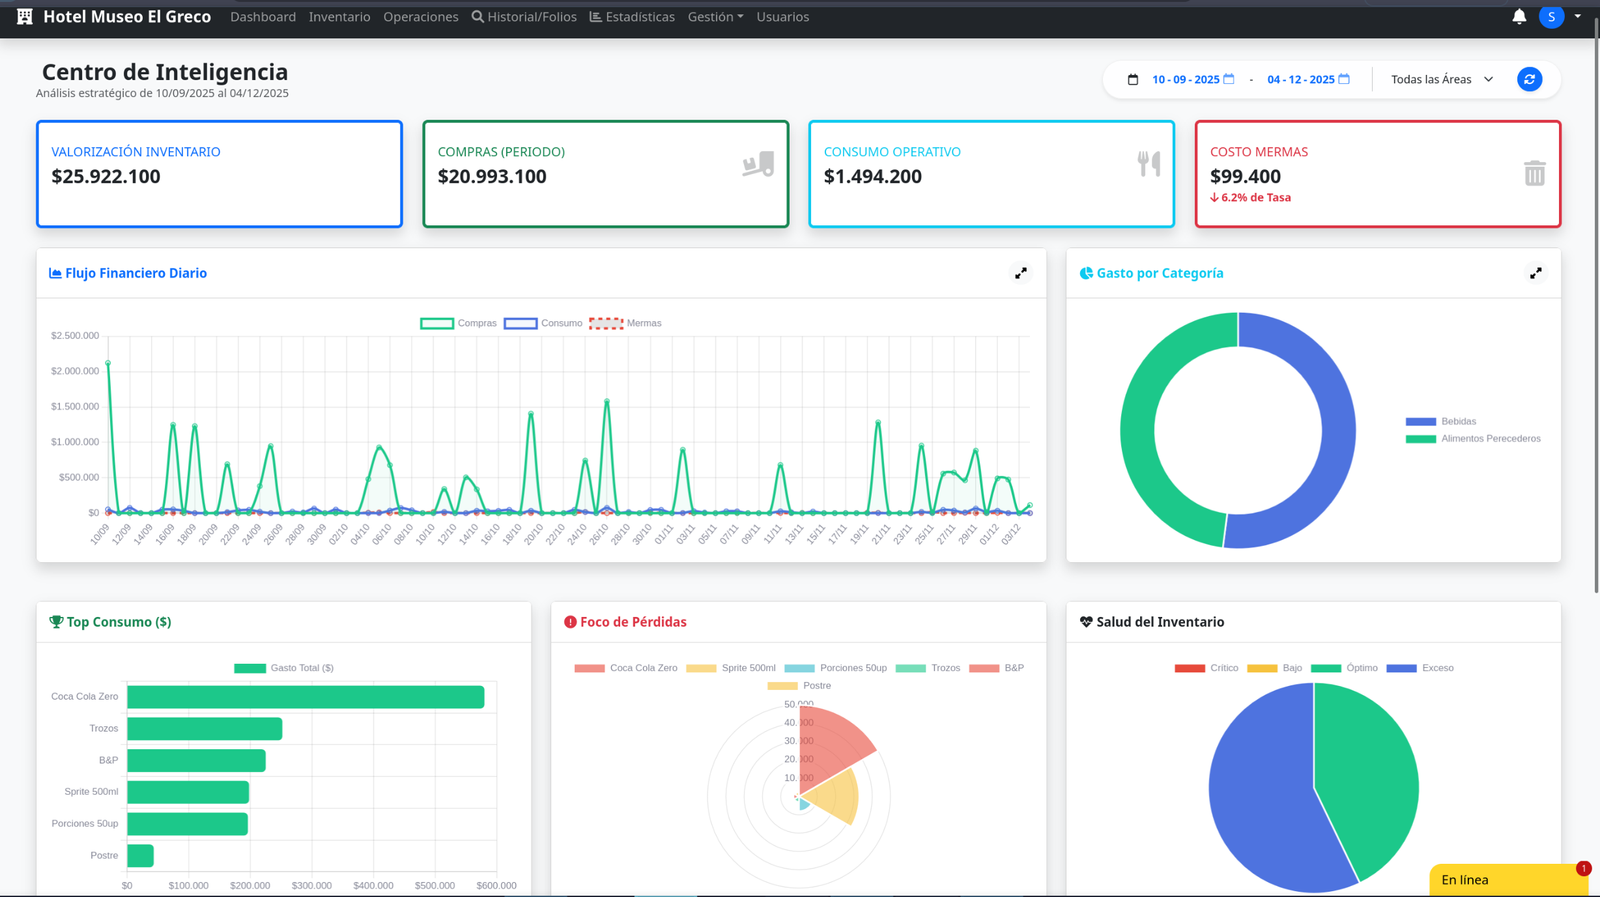The width and height of the screenshot is (1600, 897).
Task: Open the end date calendar icon
Action: click(x=1344, y=79)
